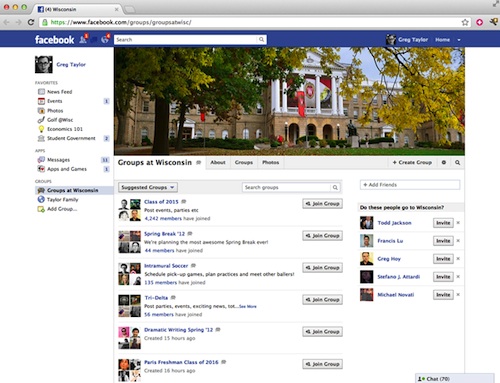
Task: Open Intramural Soccer group link
Action: [166, 266]
